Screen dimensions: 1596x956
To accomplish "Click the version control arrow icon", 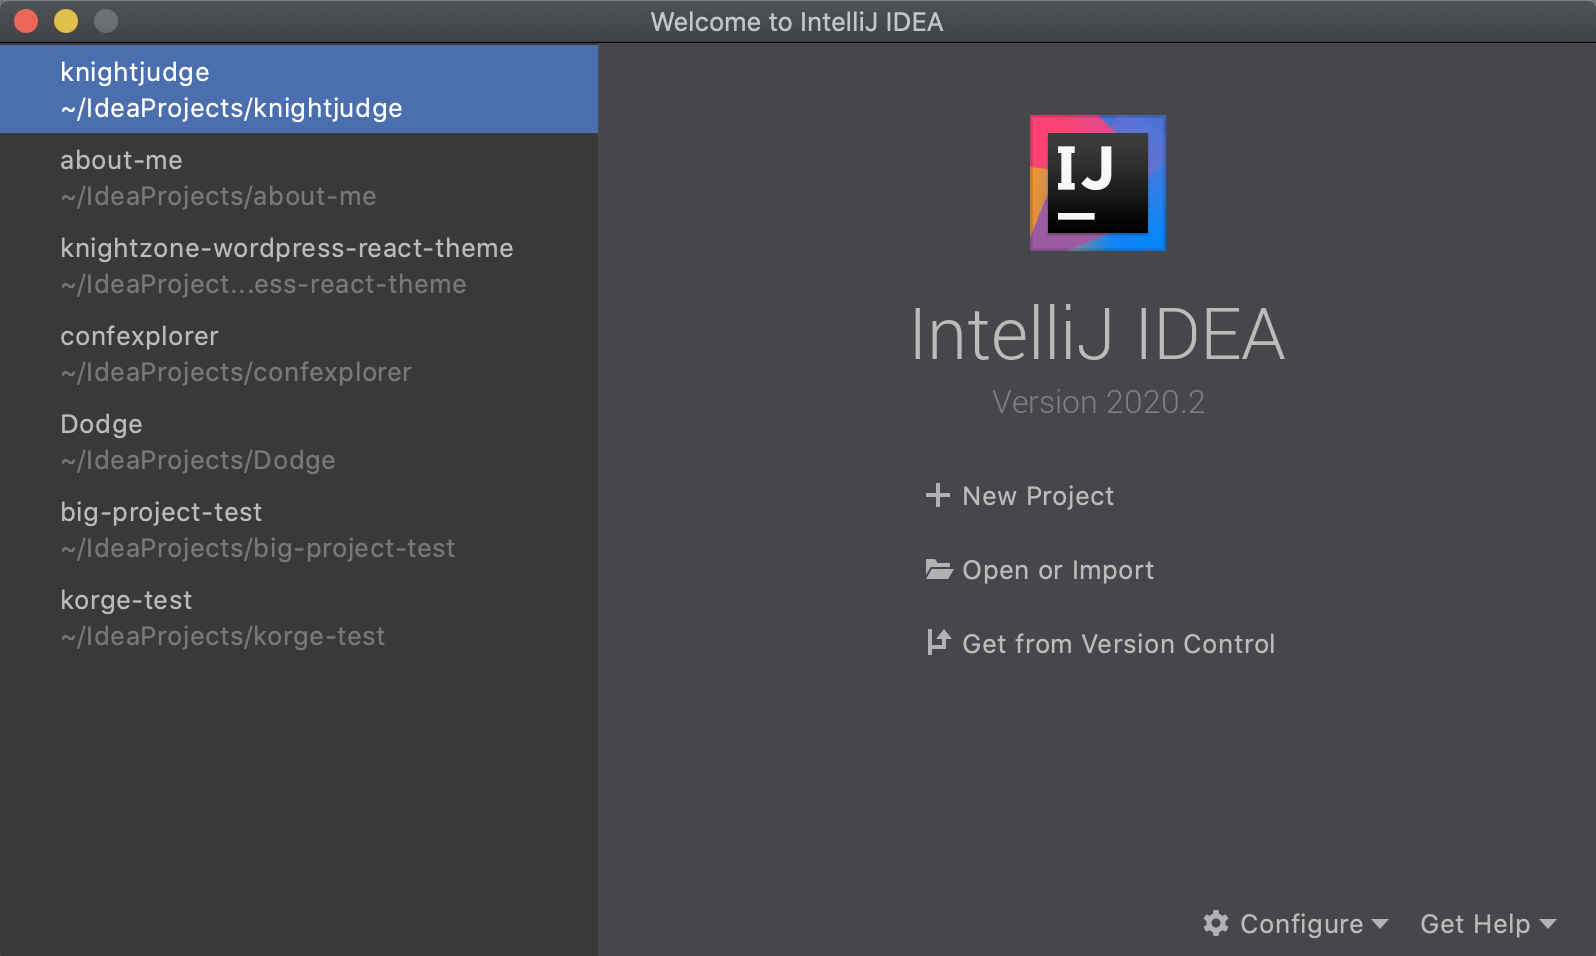I will coord(938,642).
